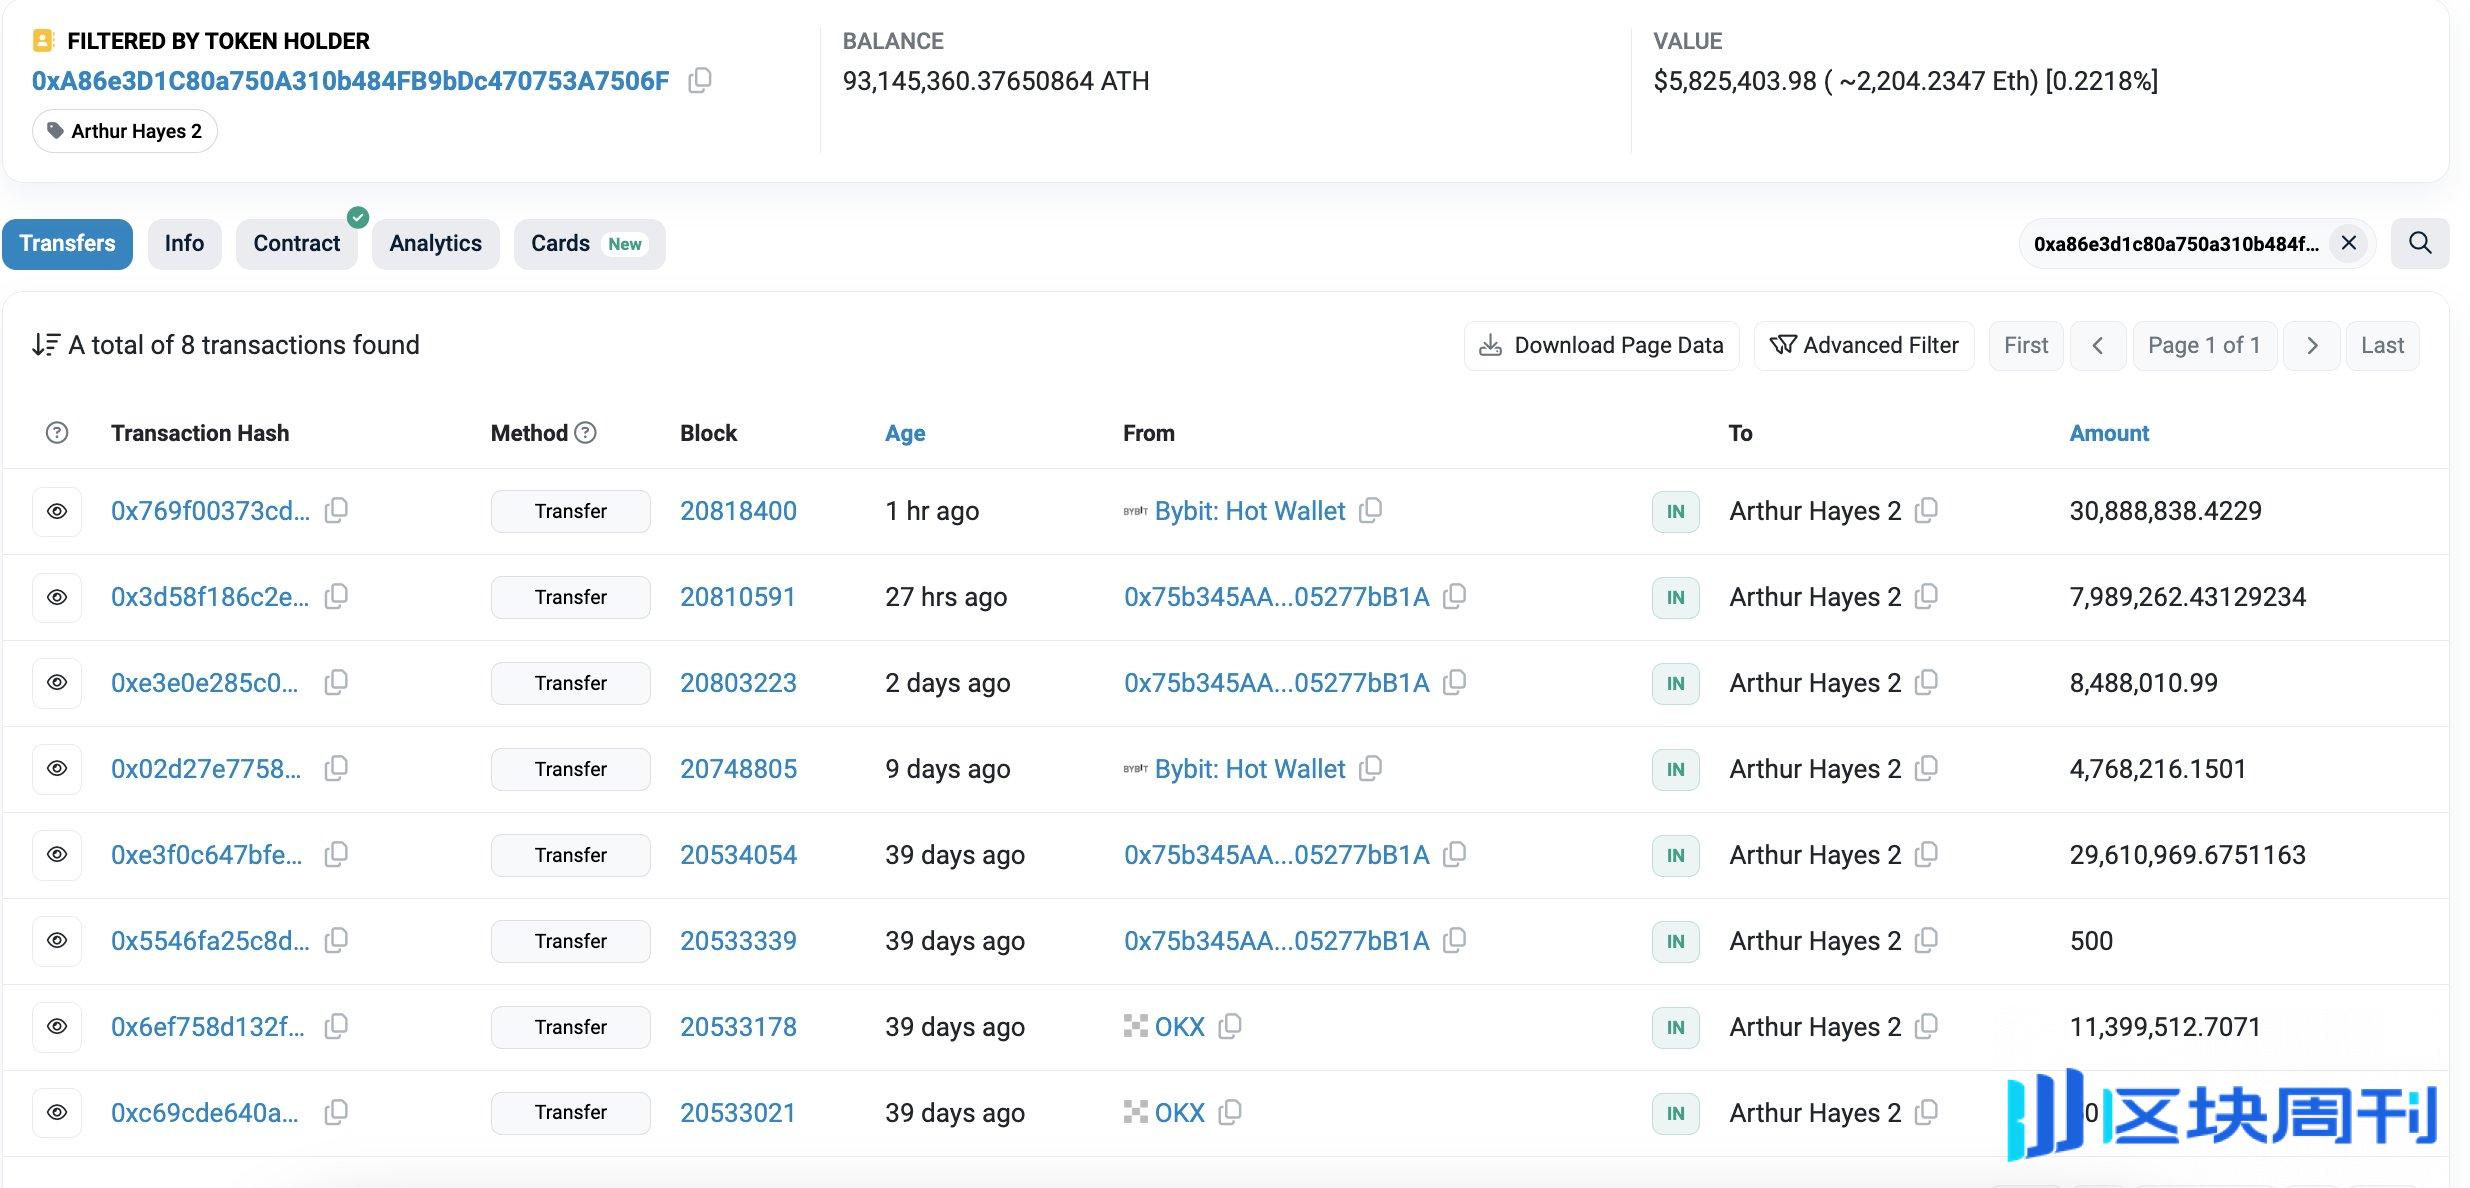Image resolution: width=2470 pixels, height=1188 pixels.
Task: Select the balance 93,145,360.37650864 ATH
Action: 996,81
